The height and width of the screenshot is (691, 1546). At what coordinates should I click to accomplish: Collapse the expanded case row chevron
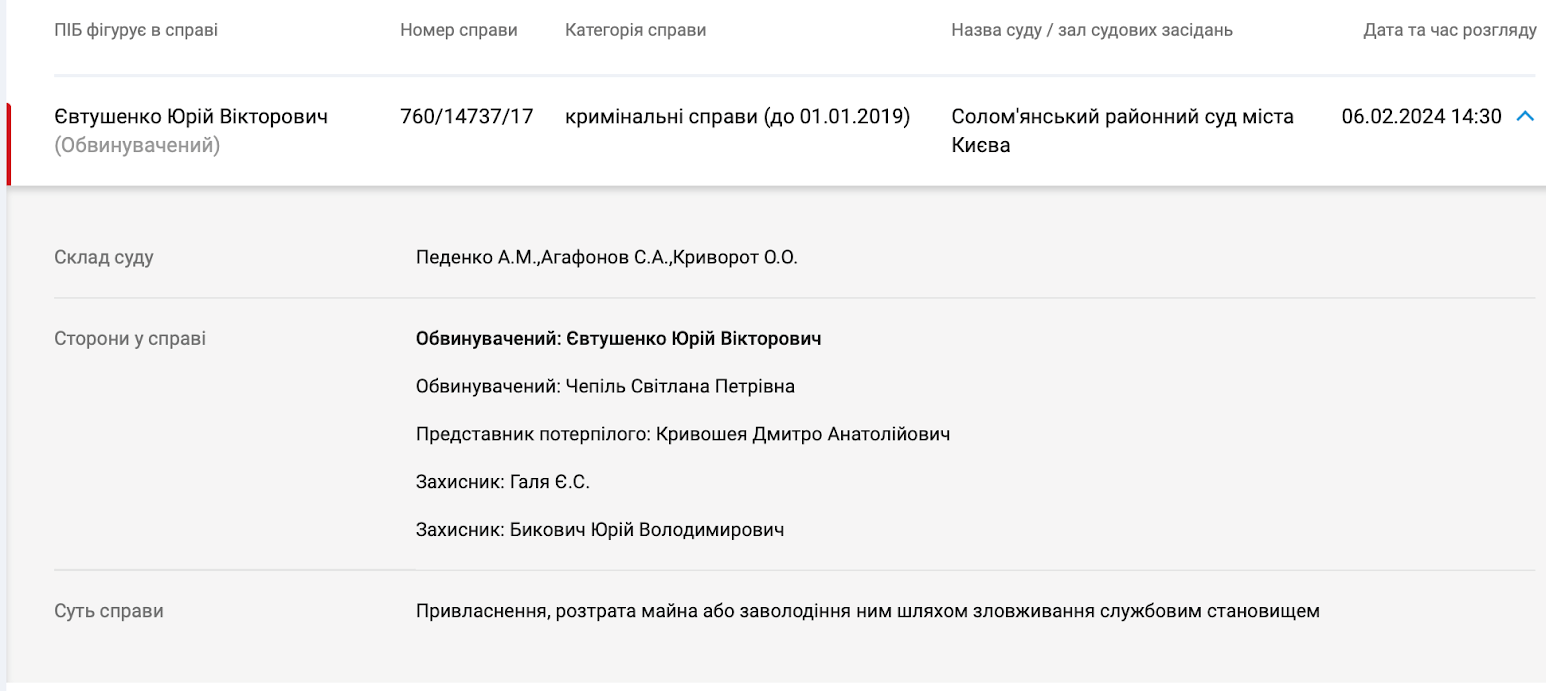point(1525,117)
